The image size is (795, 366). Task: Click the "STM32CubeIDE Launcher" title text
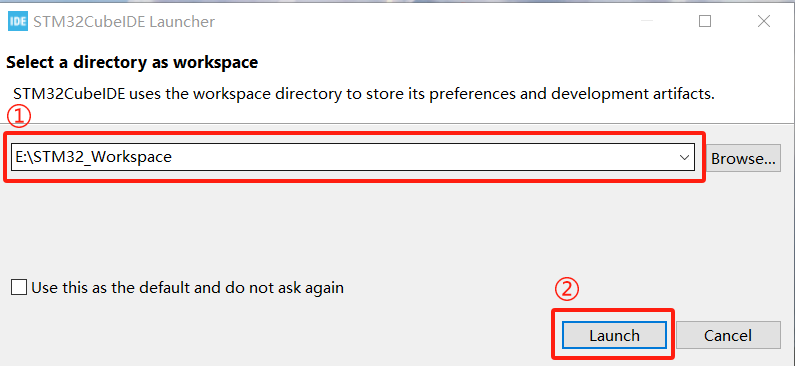pyautogui.click(x=124, y=22)
